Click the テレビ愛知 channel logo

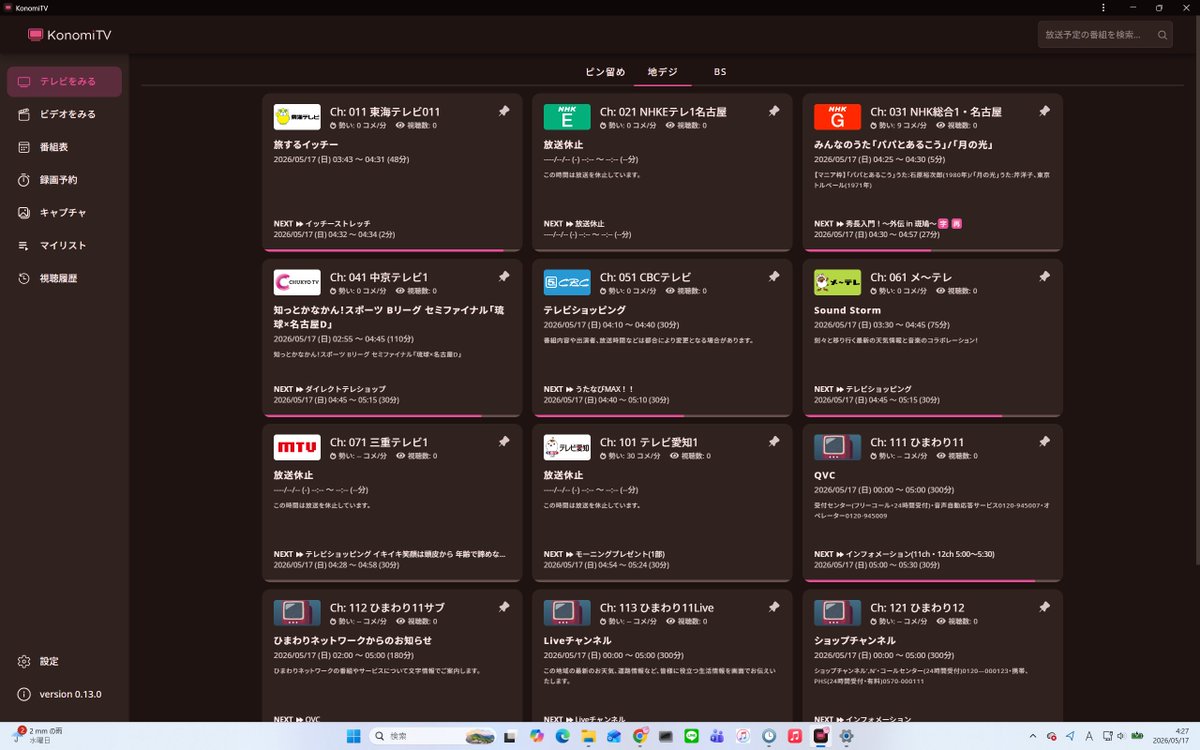567,447
